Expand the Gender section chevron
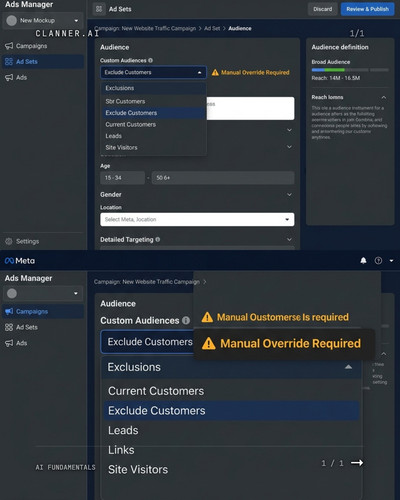Viewport: 400px width, 500px height. click(x=289, y=195)
